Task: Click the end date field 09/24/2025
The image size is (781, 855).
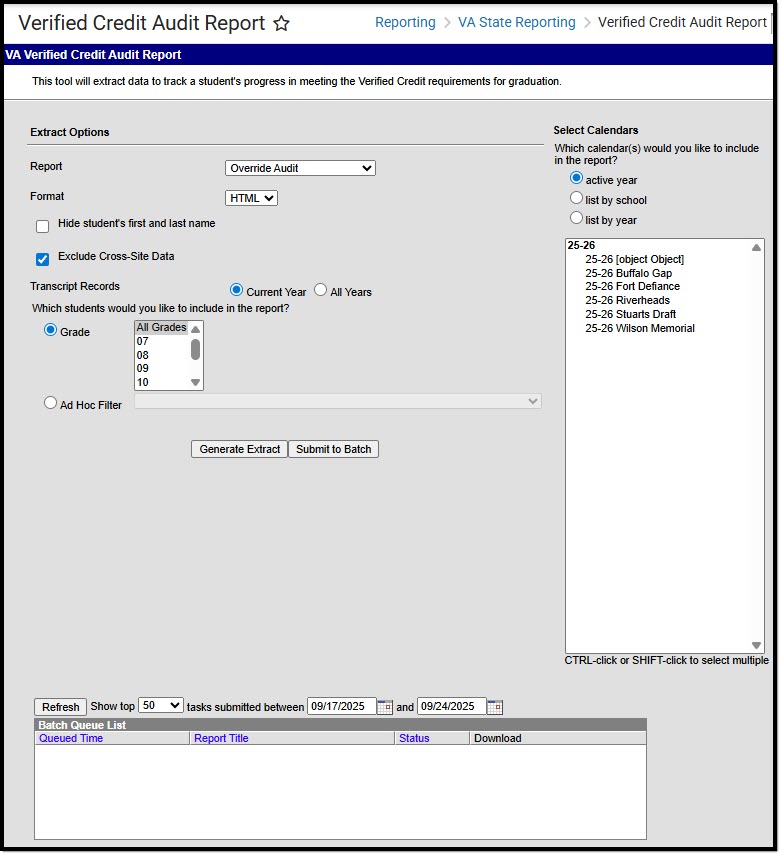Action: [x=452, y=706]
